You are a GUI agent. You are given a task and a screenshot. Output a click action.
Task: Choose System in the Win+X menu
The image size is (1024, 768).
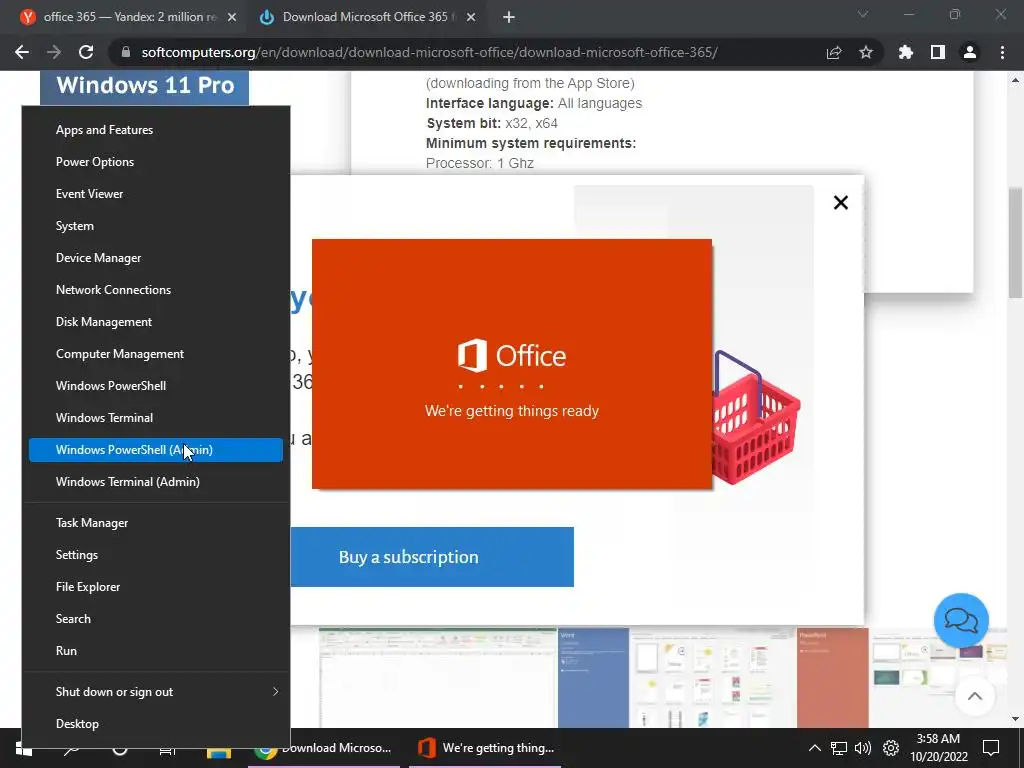click(x=155, y=226)
